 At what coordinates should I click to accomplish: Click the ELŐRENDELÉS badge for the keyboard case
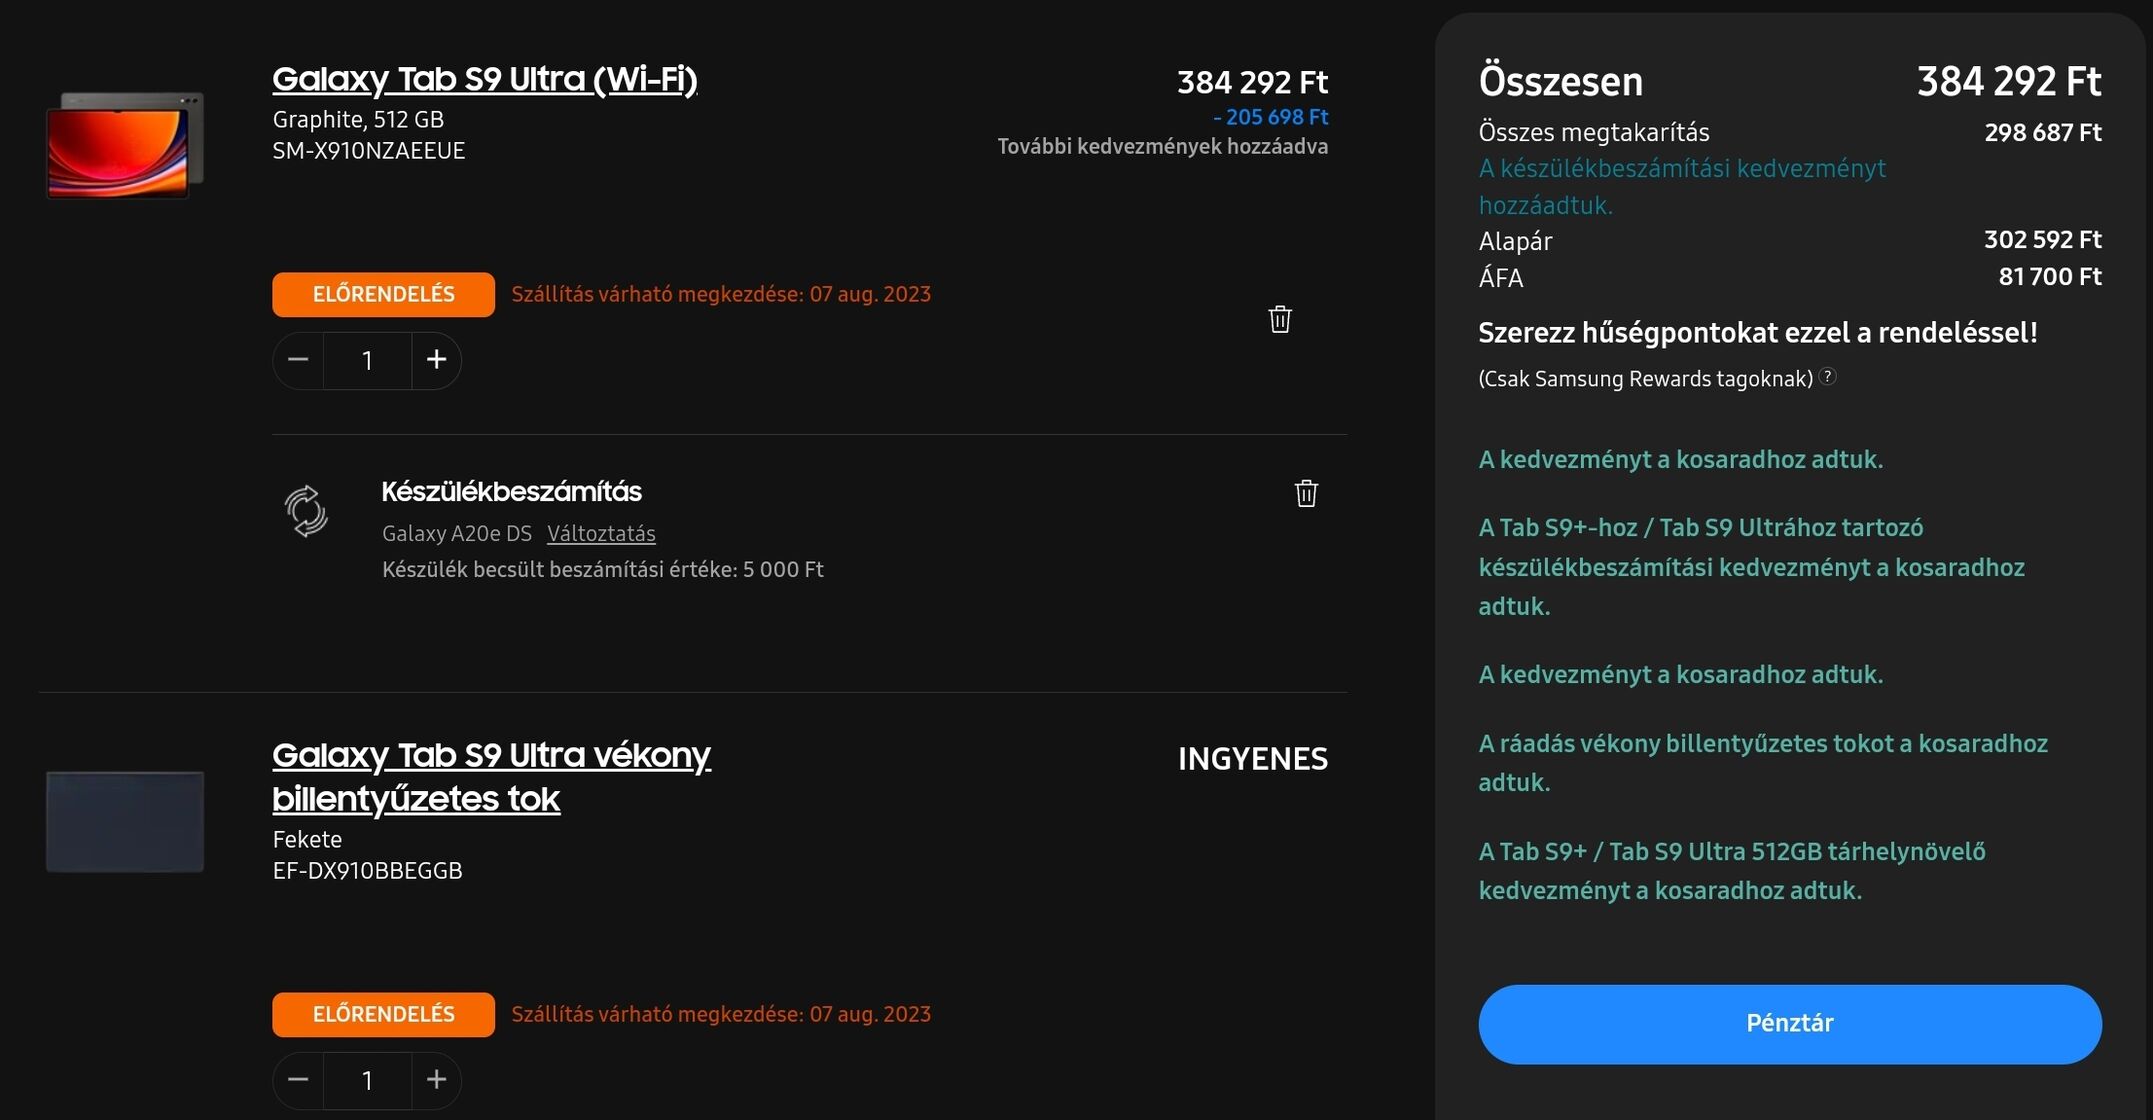point(383,1014)
